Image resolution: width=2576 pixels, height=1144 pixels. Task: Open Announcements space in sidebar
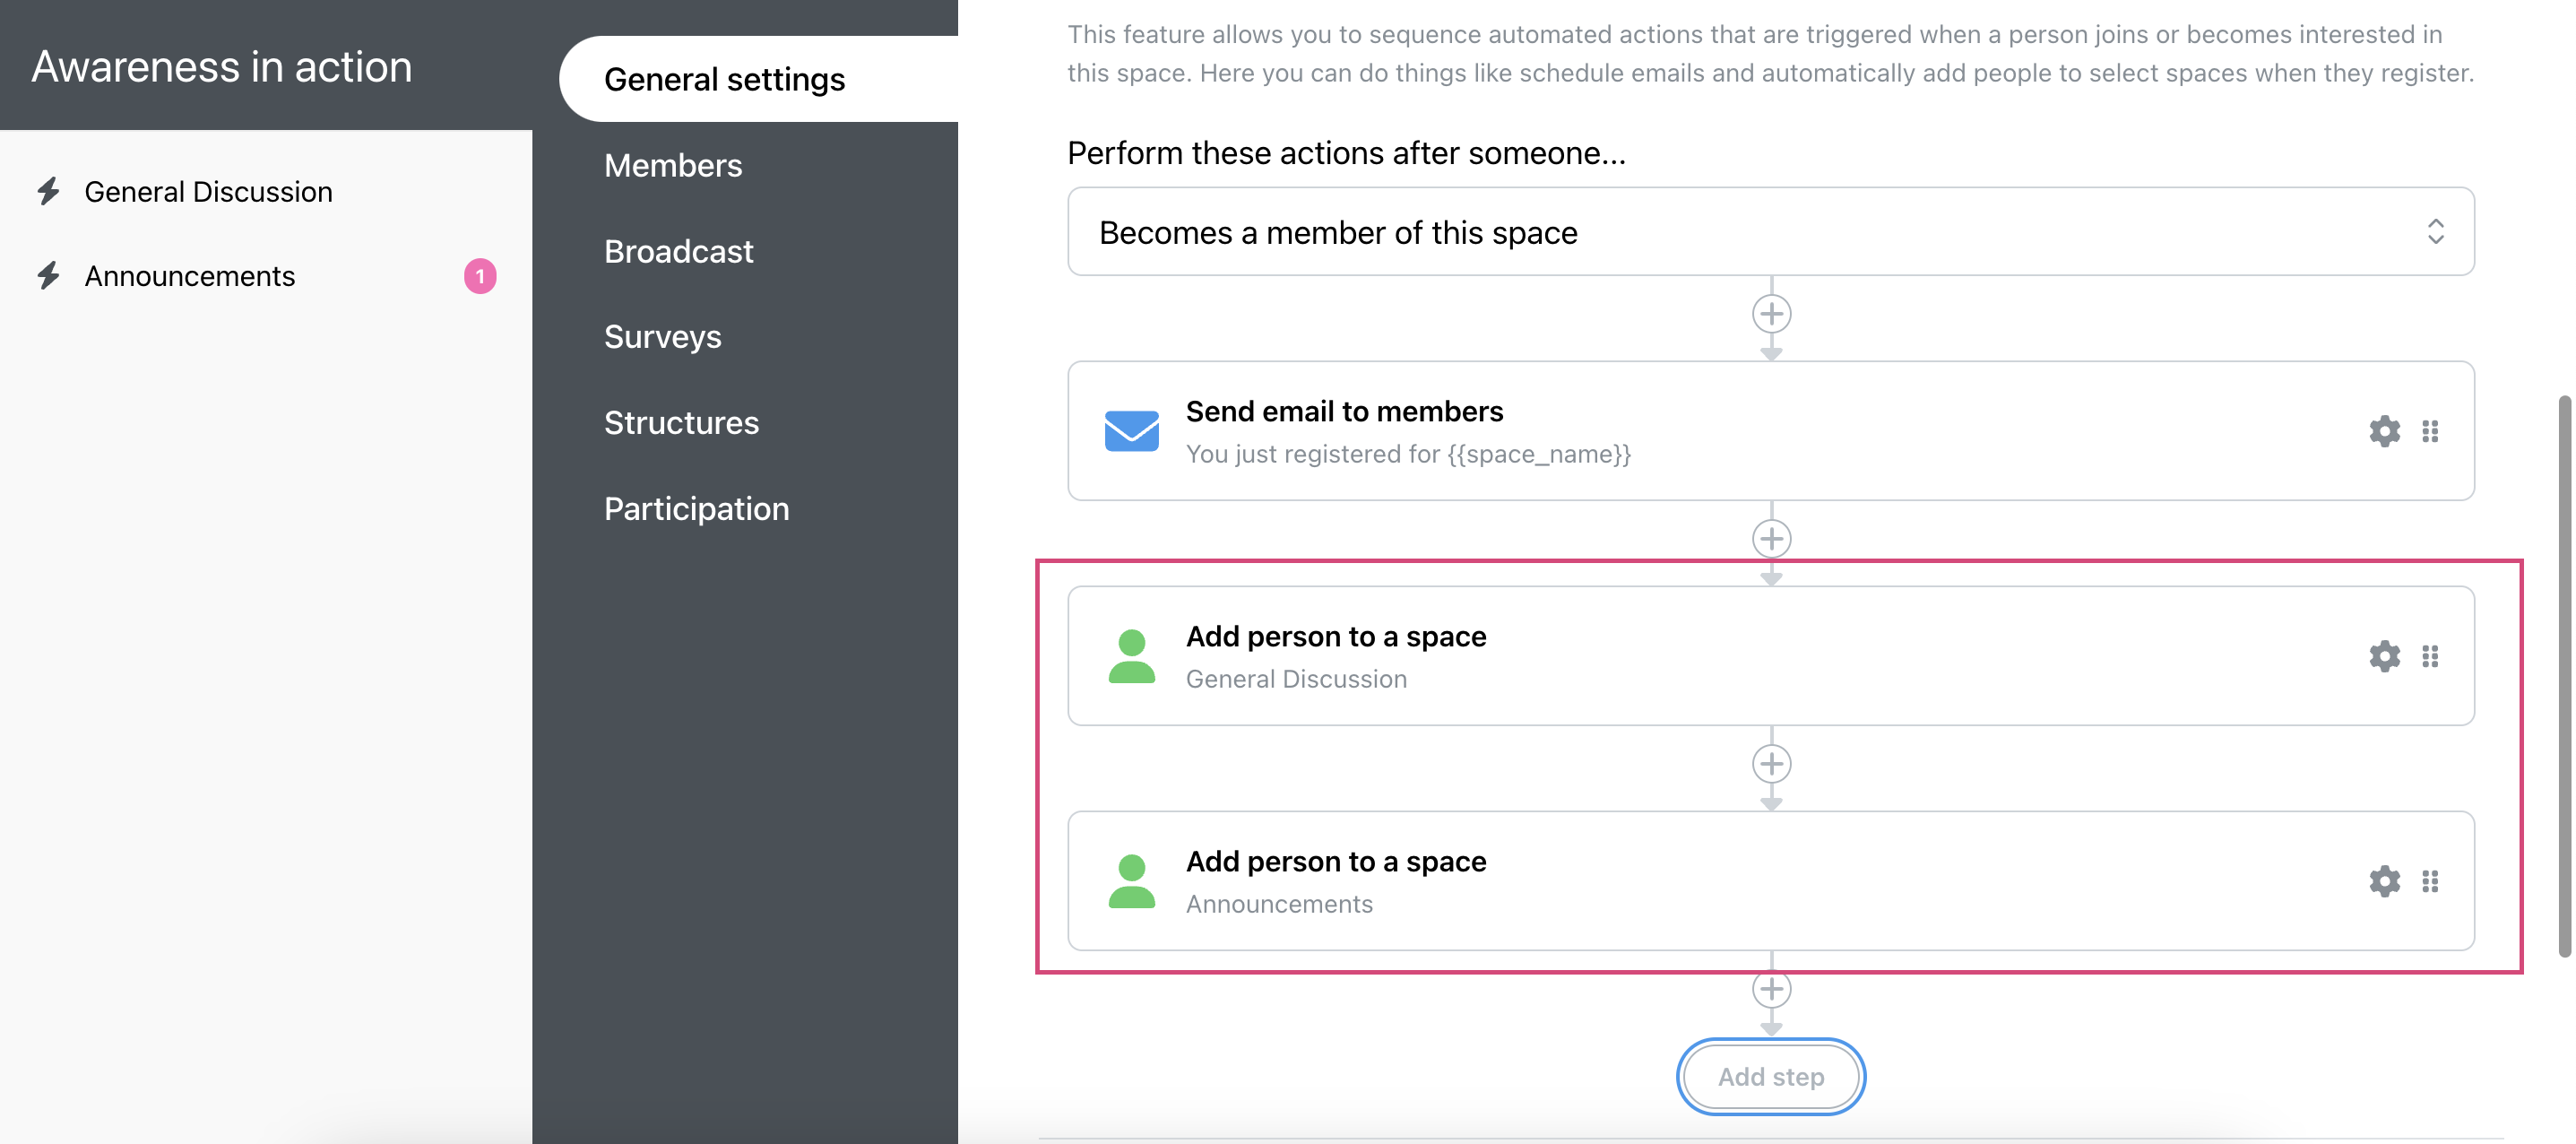190,275
